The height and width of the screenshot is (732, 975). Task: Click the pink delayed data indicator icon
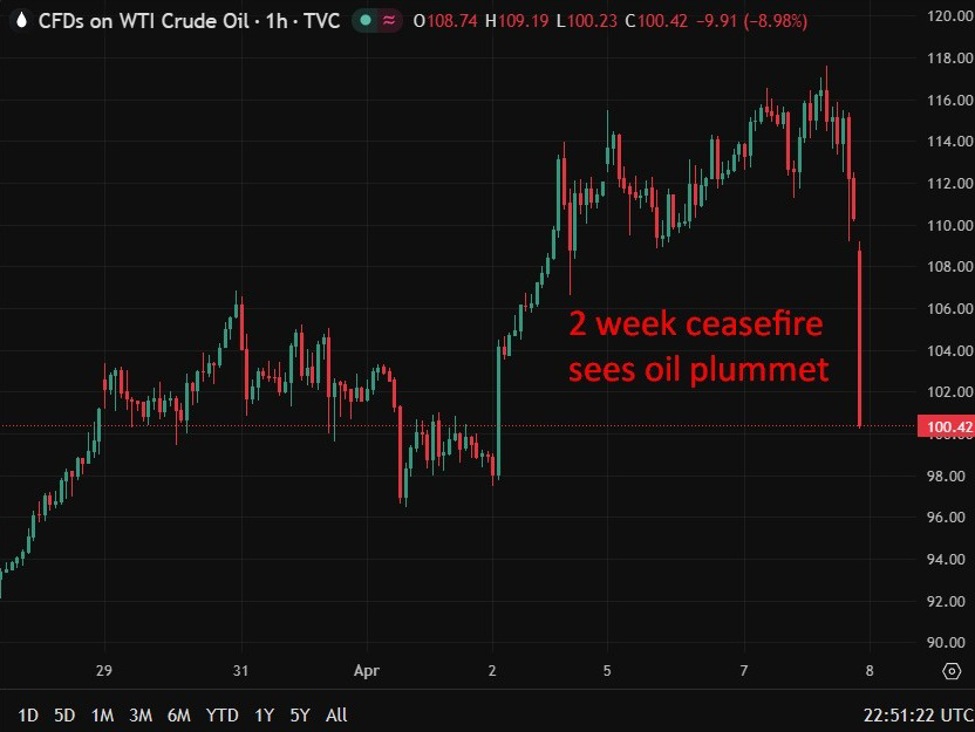point(389,20)
